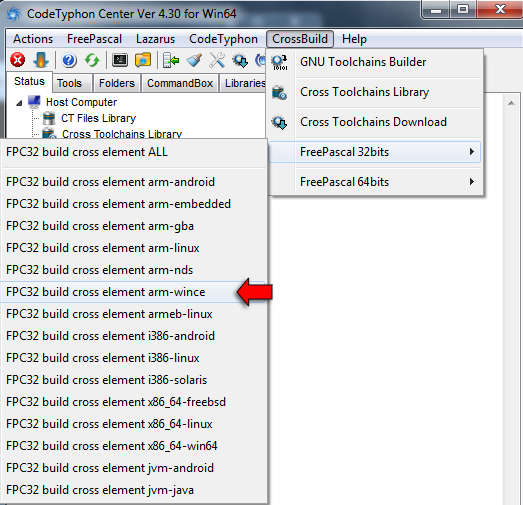Switch to the Status tab
This screenshot has height=505, width=523.
[29, 81]
